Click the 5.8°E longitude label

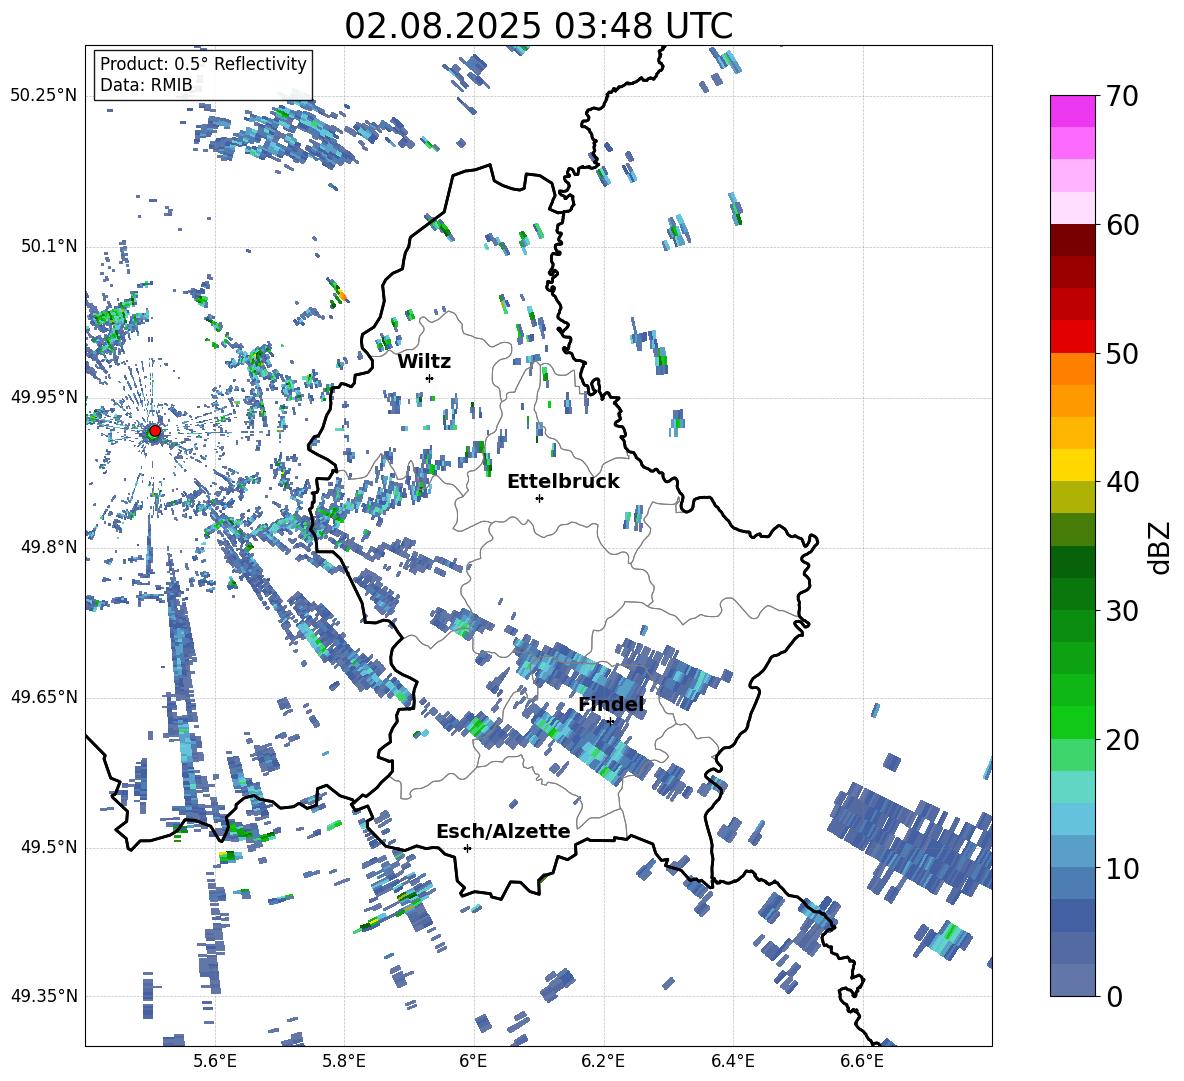point(344,1061)
